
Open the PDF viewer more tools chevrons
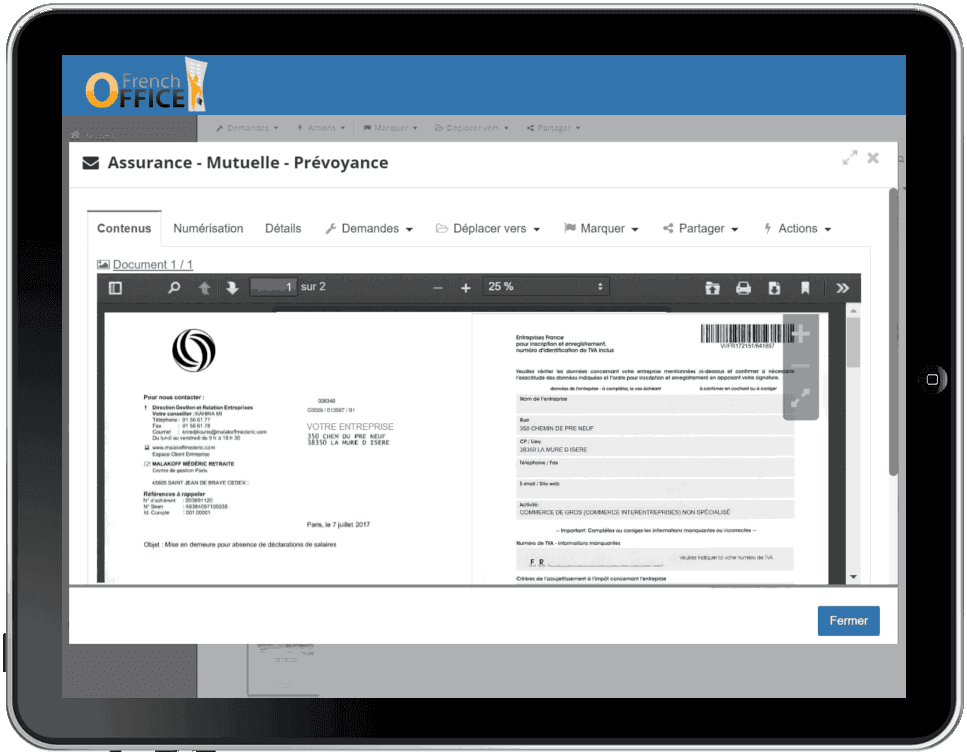tap(842, 288)
